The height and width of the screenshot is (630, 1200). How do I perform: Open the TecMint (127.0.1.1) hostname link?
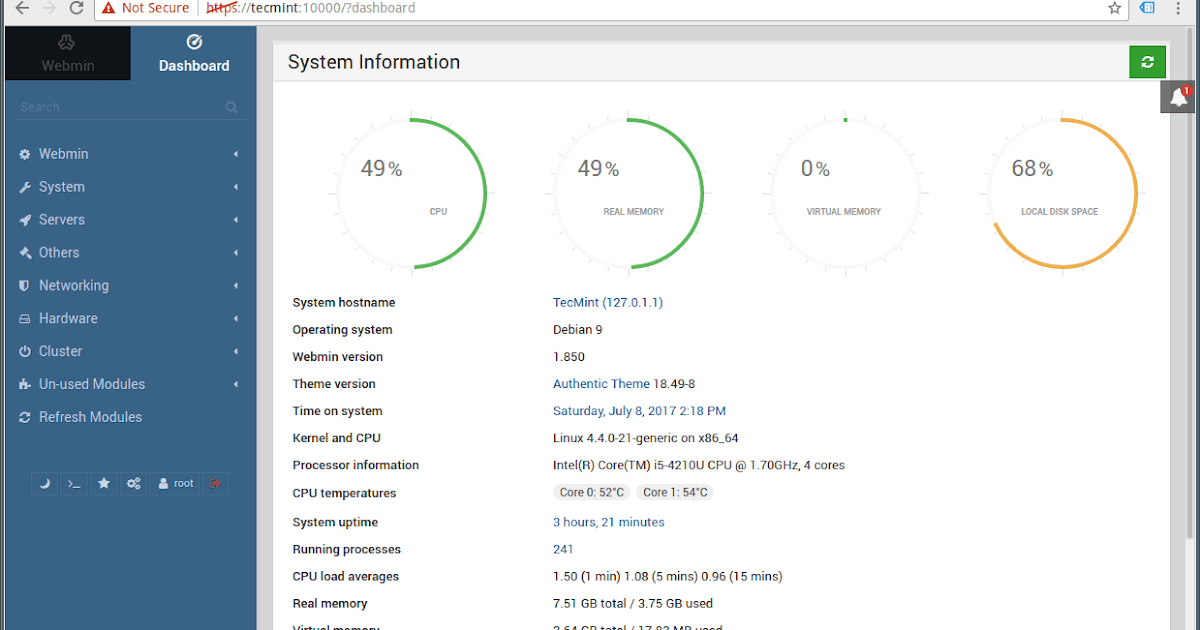[x=608, y=303]
